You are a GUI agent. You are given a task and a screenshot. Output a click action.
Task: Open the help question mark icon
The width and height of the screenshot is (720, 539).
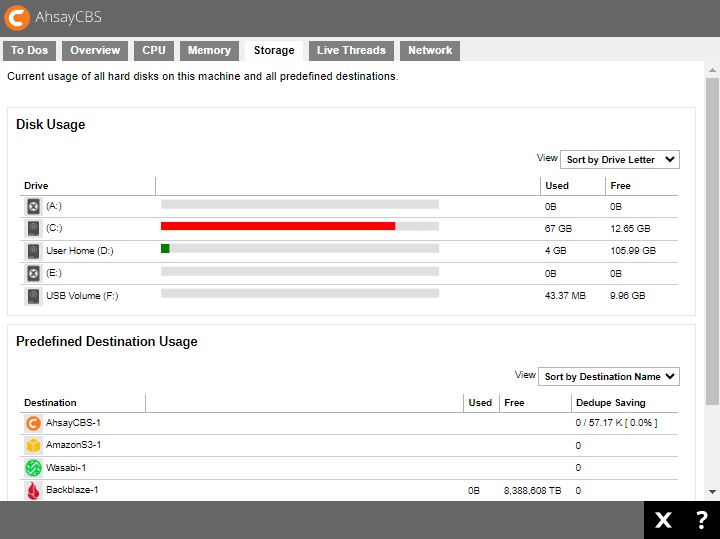[x=701, y=520]
